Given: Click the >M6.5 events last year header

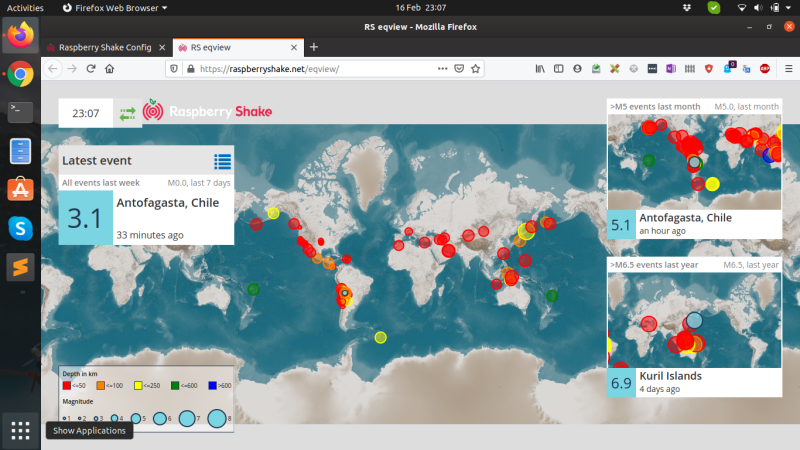Looking at the screenshot, I should pyautogui.click(x=654, y=265).
